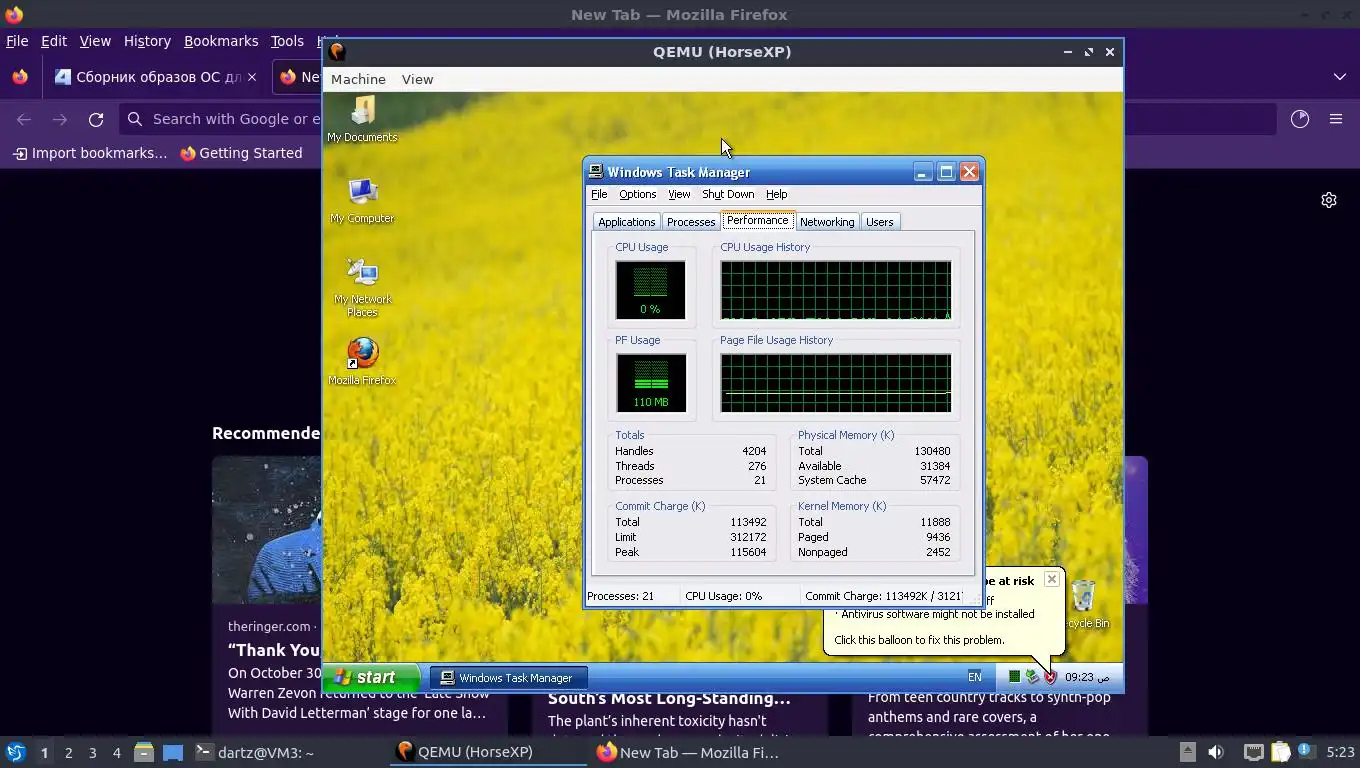Switch to the Processes tab
Screen dimensions: 1360x768
coord(691,222)
